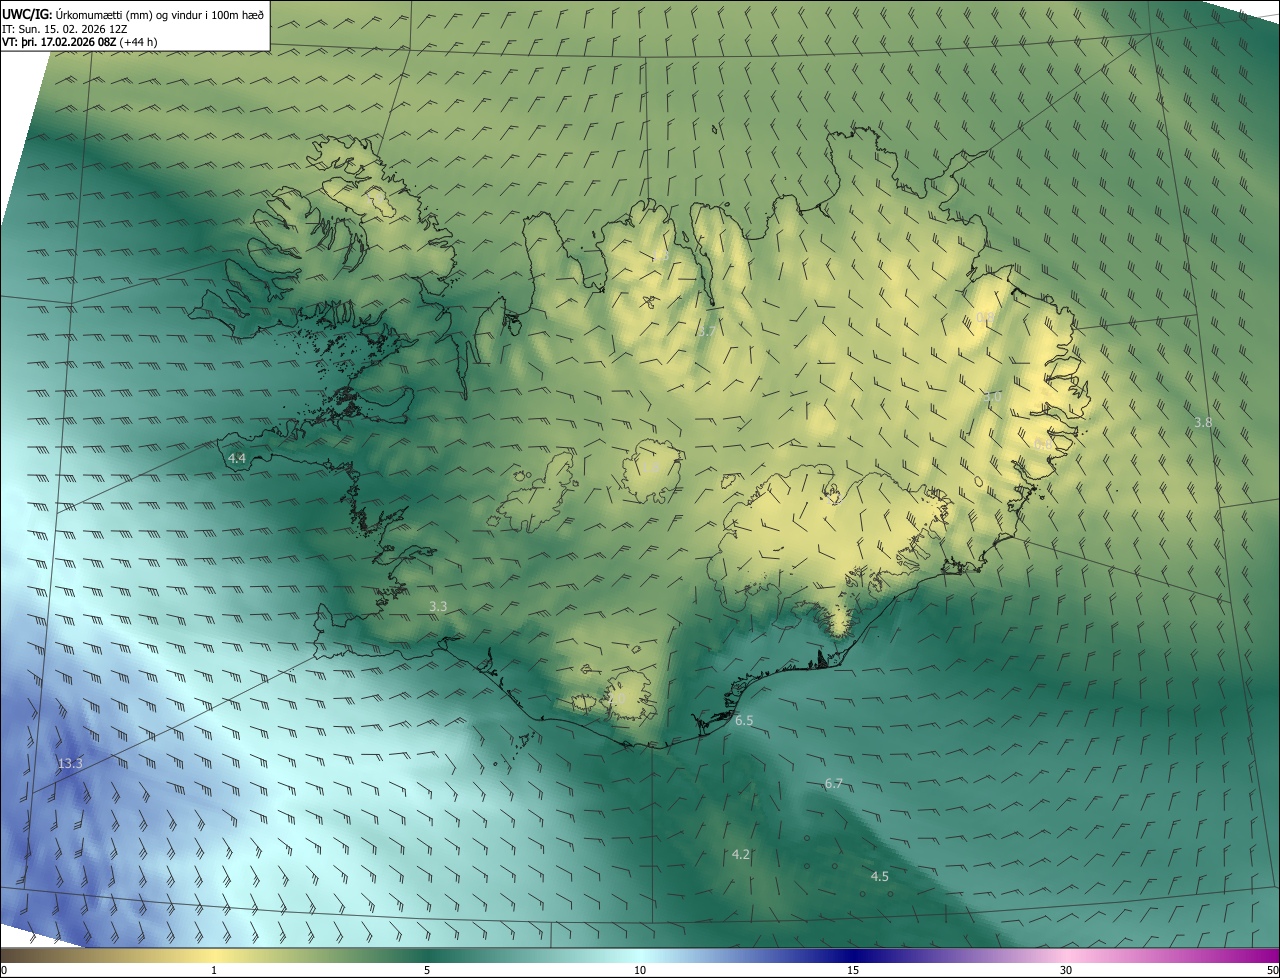Click the colour scale tick label "5"
The image size is (1280, 978).
(x=427, y=970)
